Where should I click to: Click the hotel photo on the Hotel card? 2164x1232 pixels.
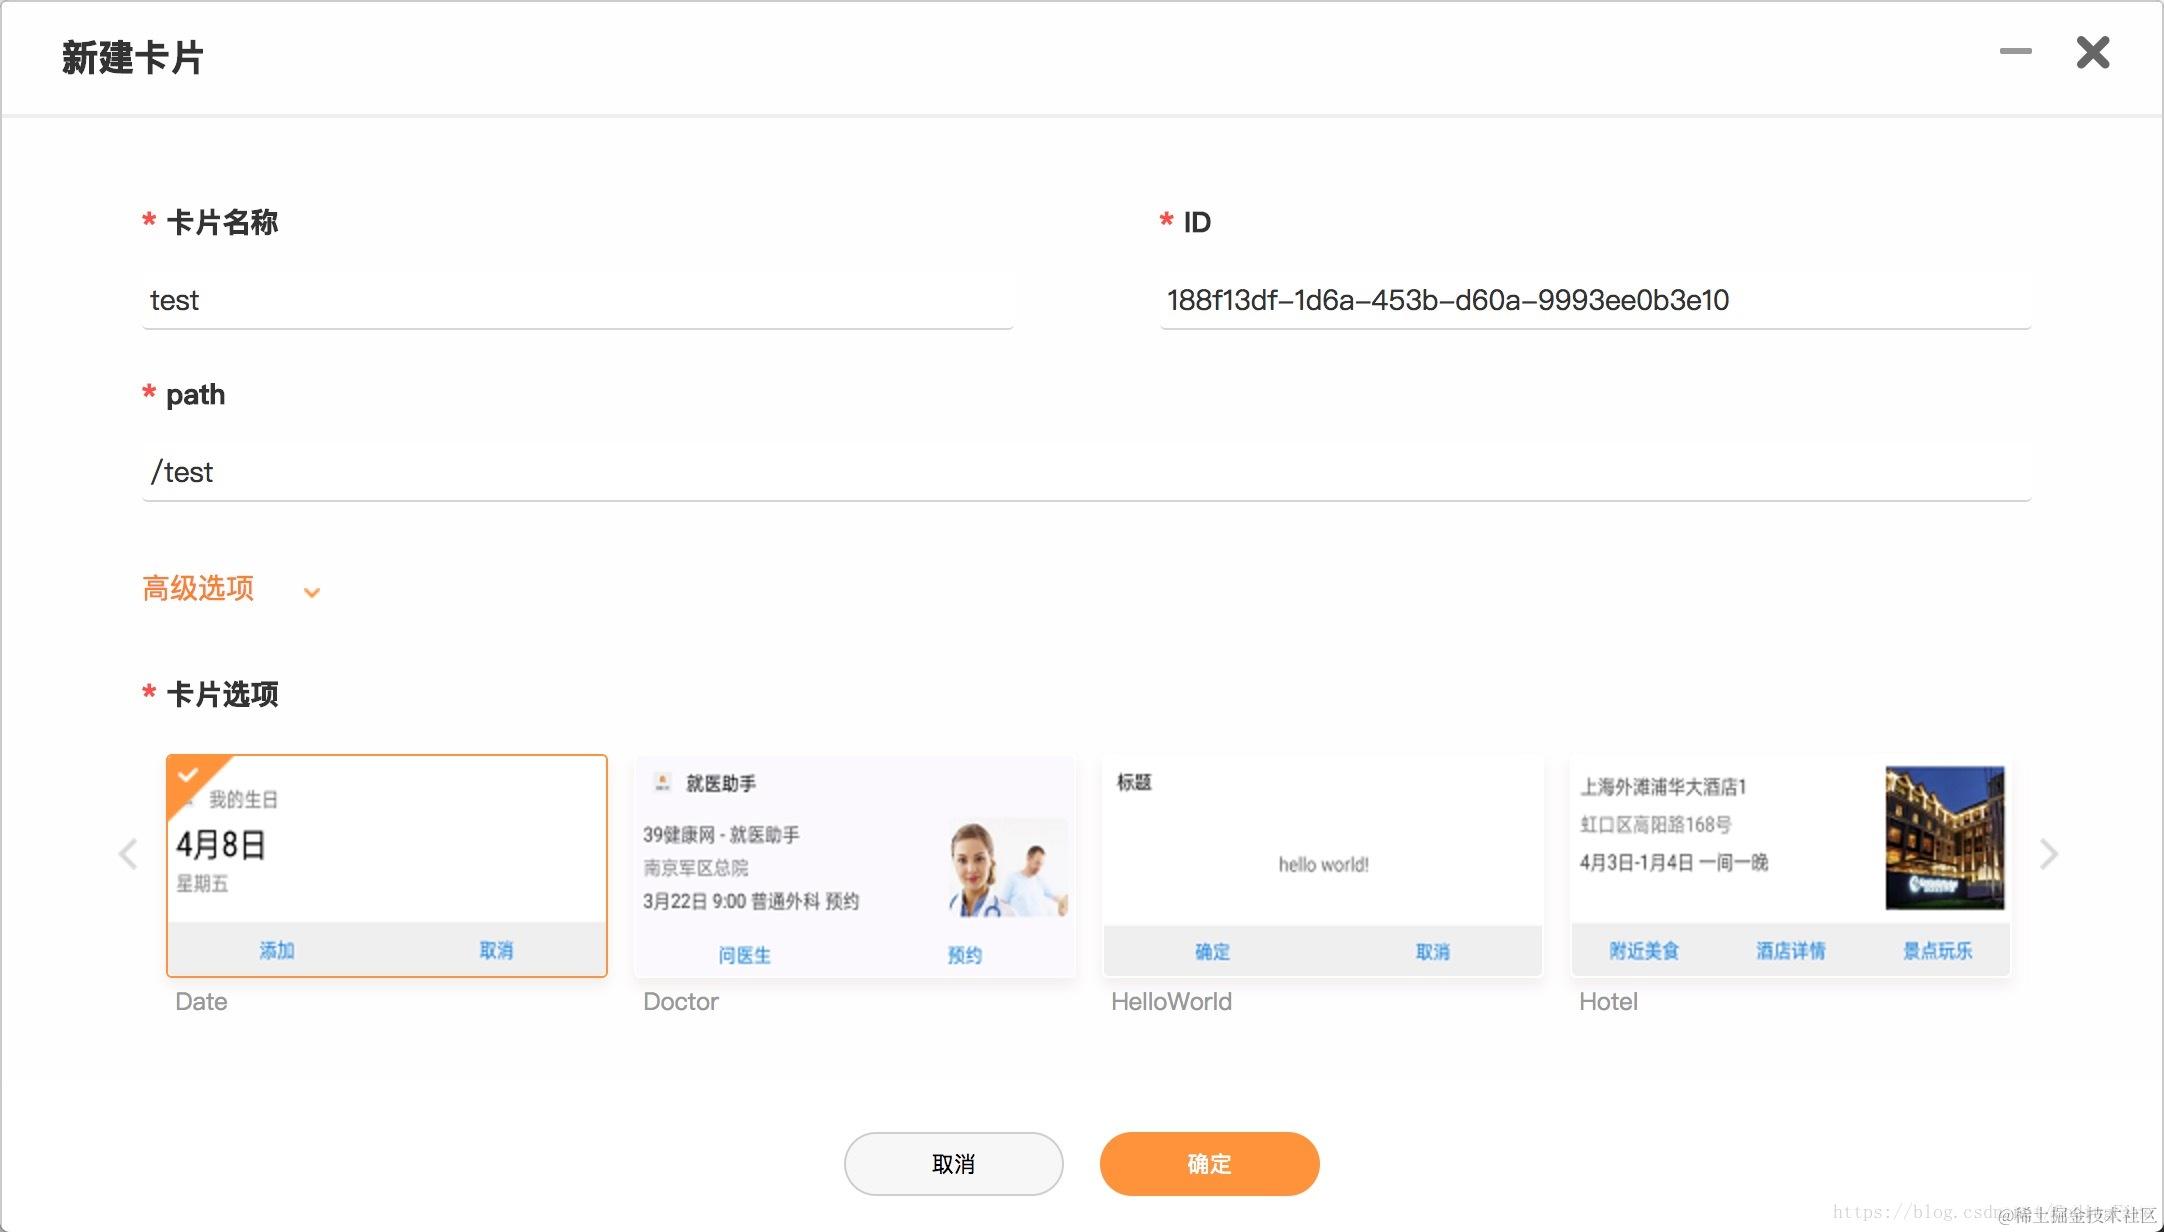click(1943, 838)
